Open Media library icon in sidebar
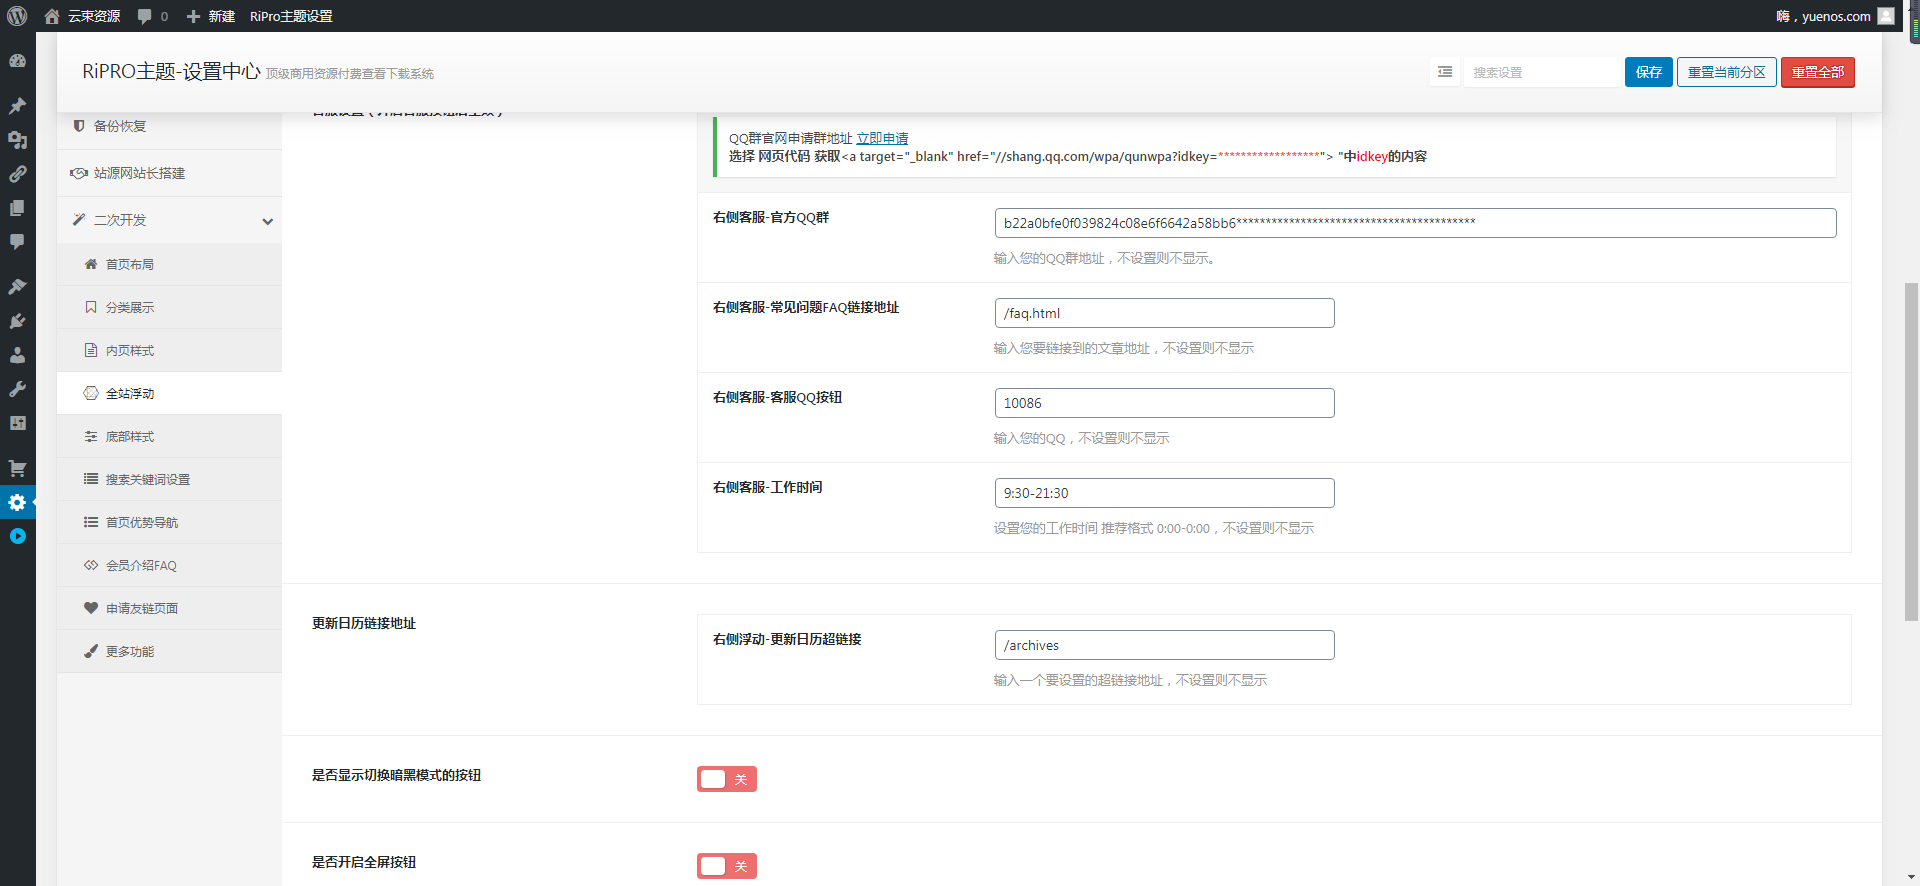 click(17, 140)
